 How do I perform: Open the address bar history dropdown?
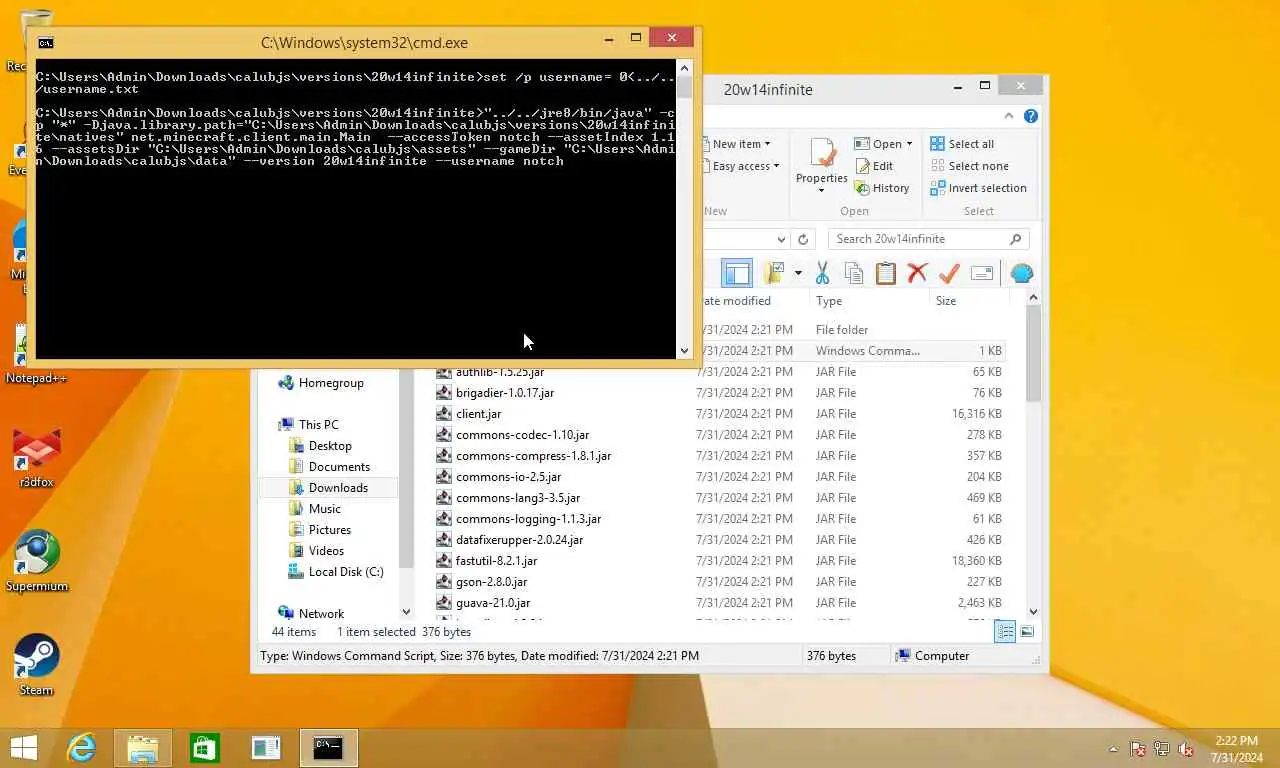pos(781,239)
